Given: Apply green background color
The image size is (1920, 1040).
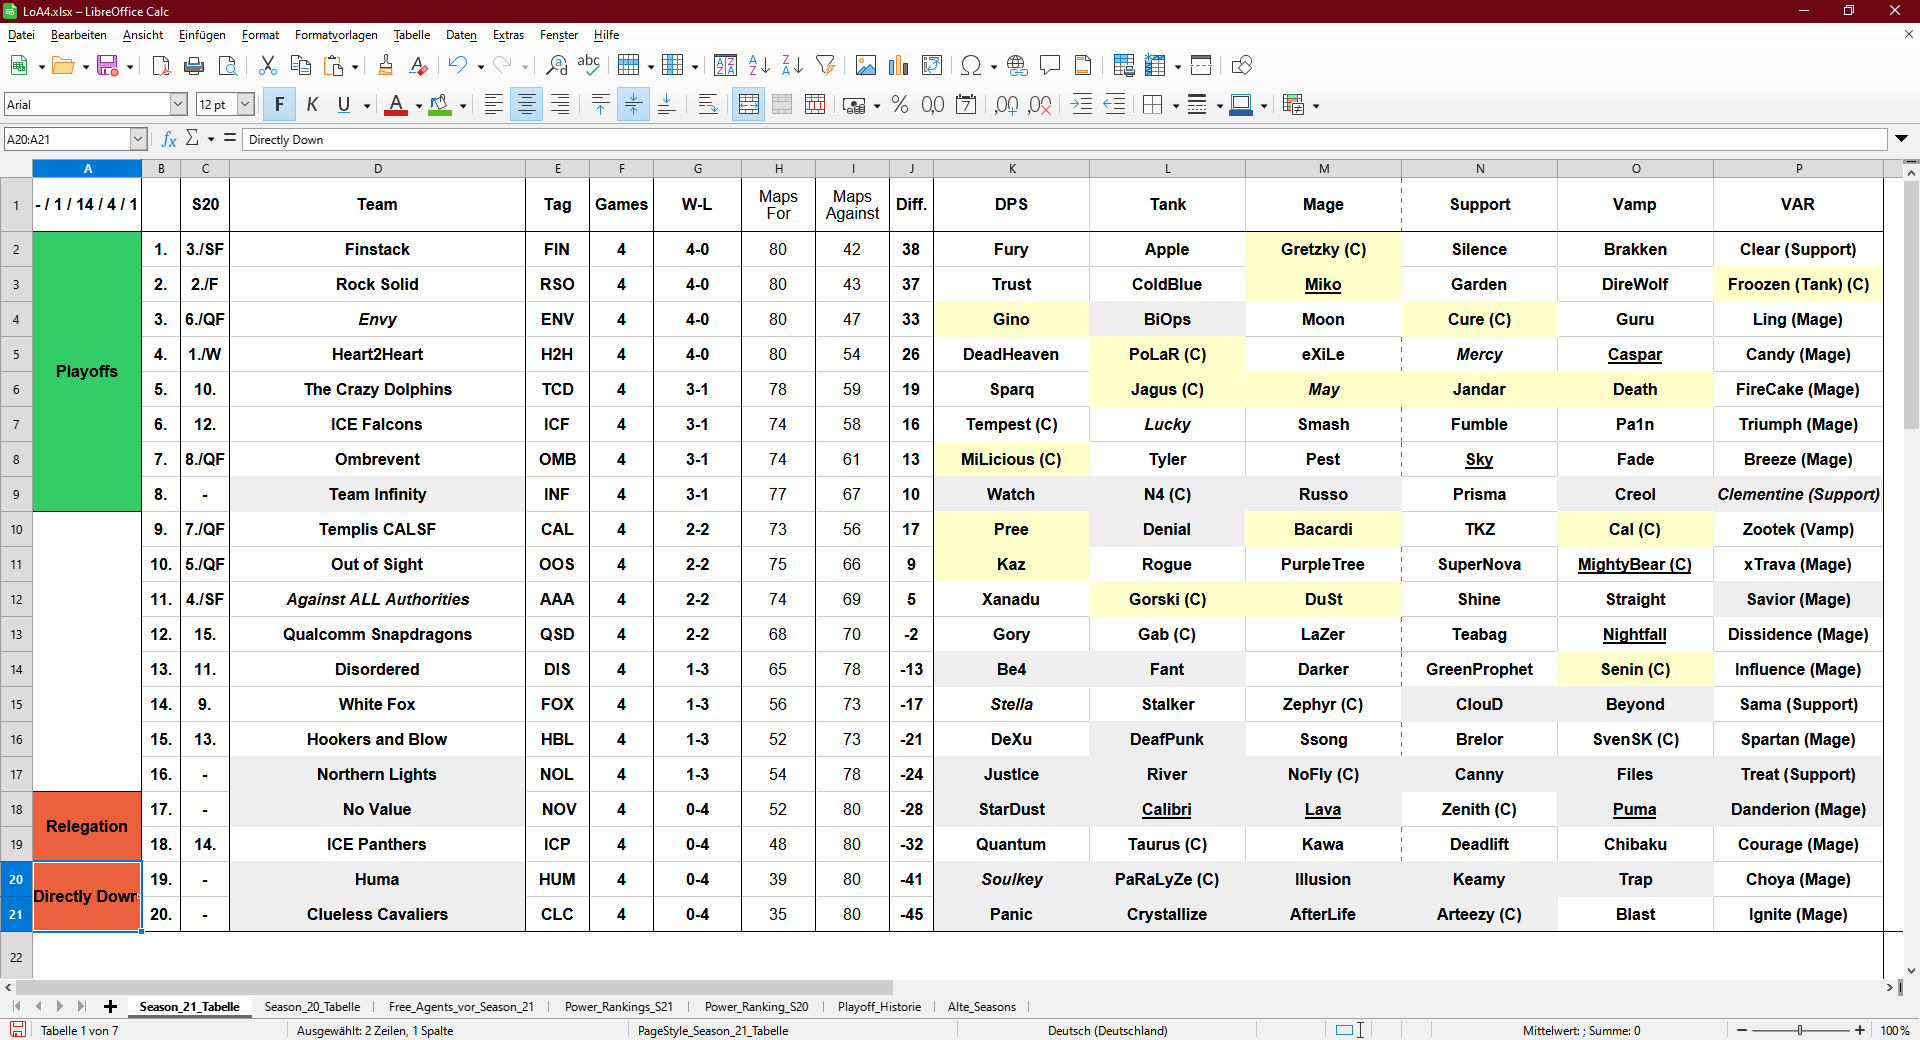Looking at the screenshot, I should (x=440, y=105).
